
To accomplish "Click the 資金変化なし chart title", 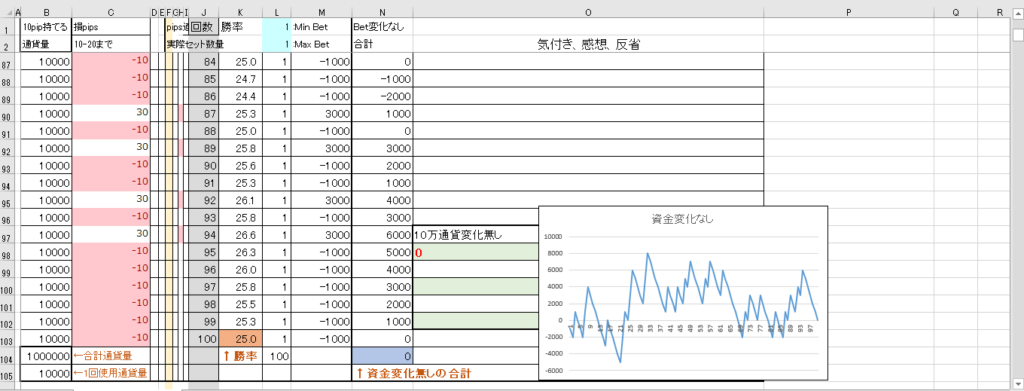I will (682, 219).
